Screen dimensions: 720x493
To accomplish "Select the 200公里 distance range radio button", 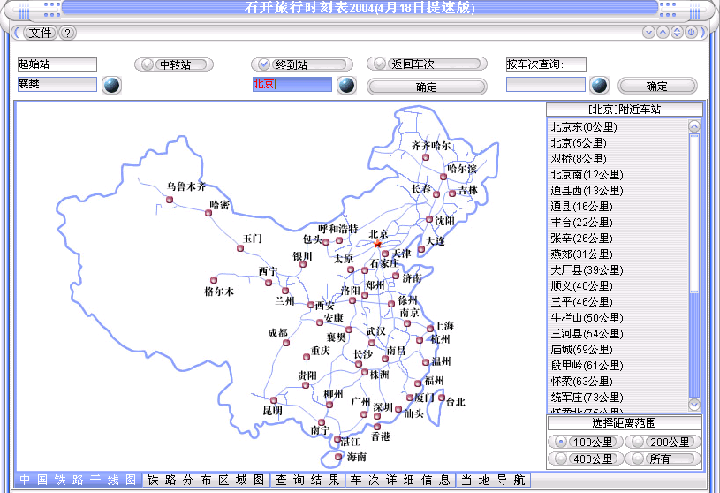I will pos(663,442).
